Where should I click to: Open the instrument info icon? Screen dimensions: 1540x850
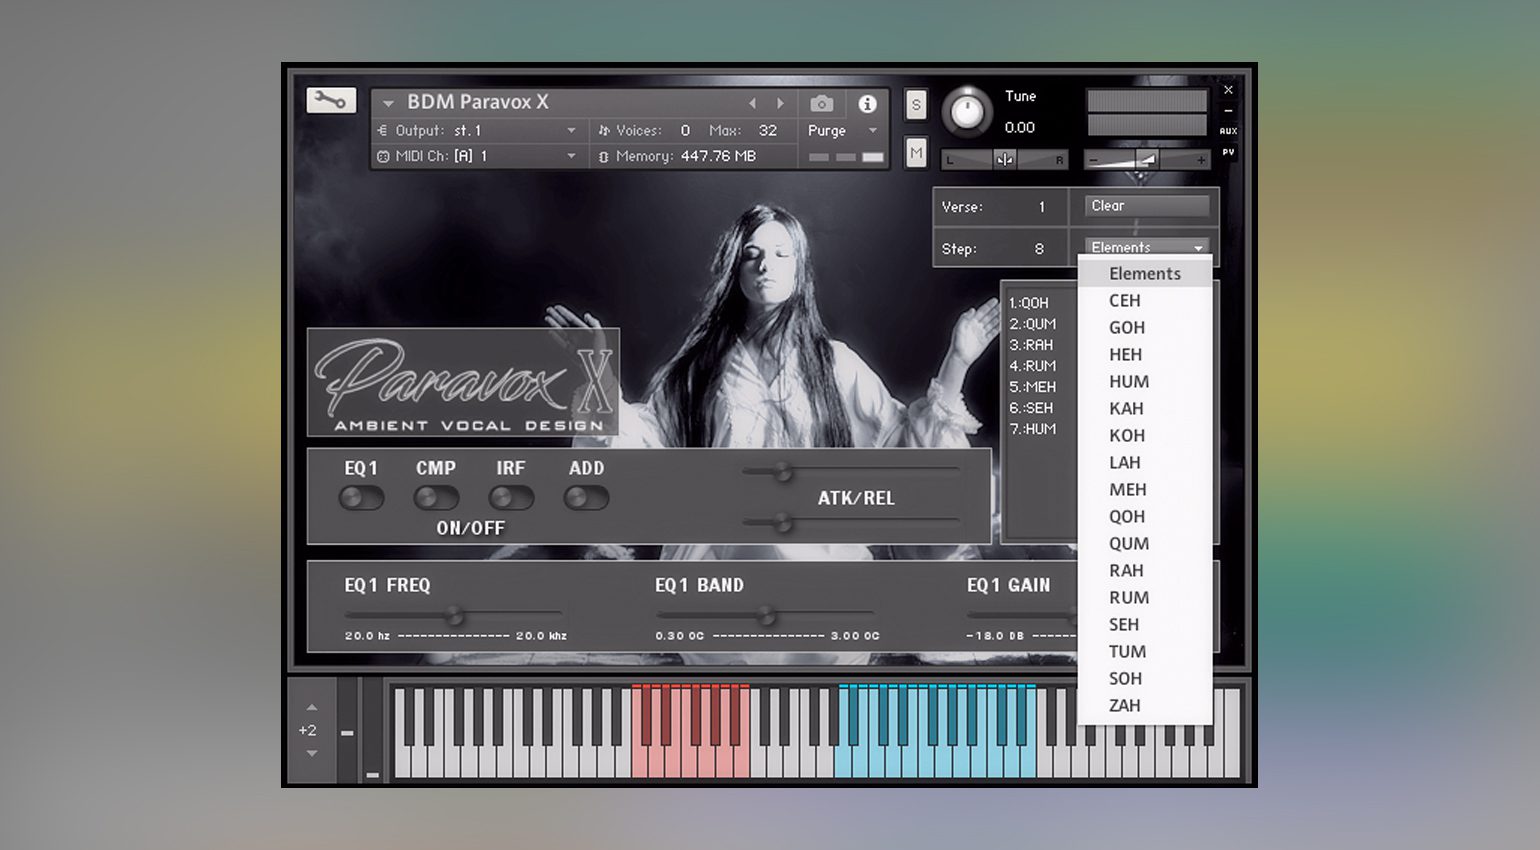[x=867, y=104]
